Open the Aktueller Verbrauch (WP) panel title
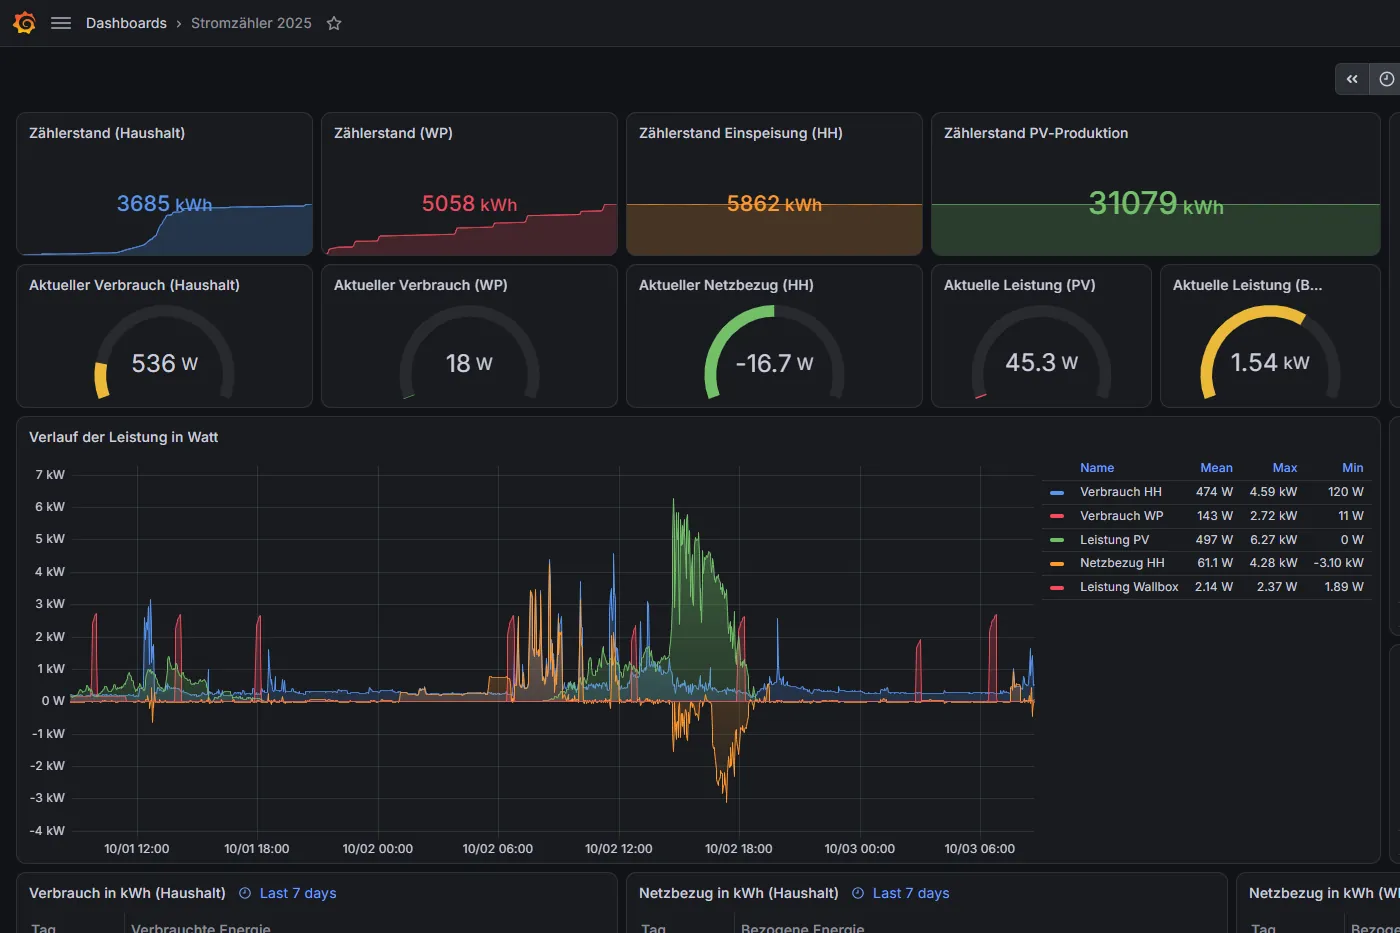This screenshot has width=1400, height=933. coord(421,285)
